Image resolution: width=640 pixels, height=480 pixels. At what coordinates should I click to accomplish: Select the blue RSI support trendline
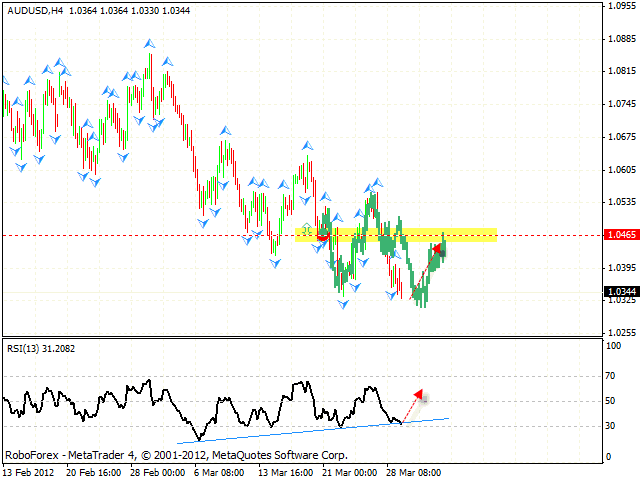pos(300,430)
